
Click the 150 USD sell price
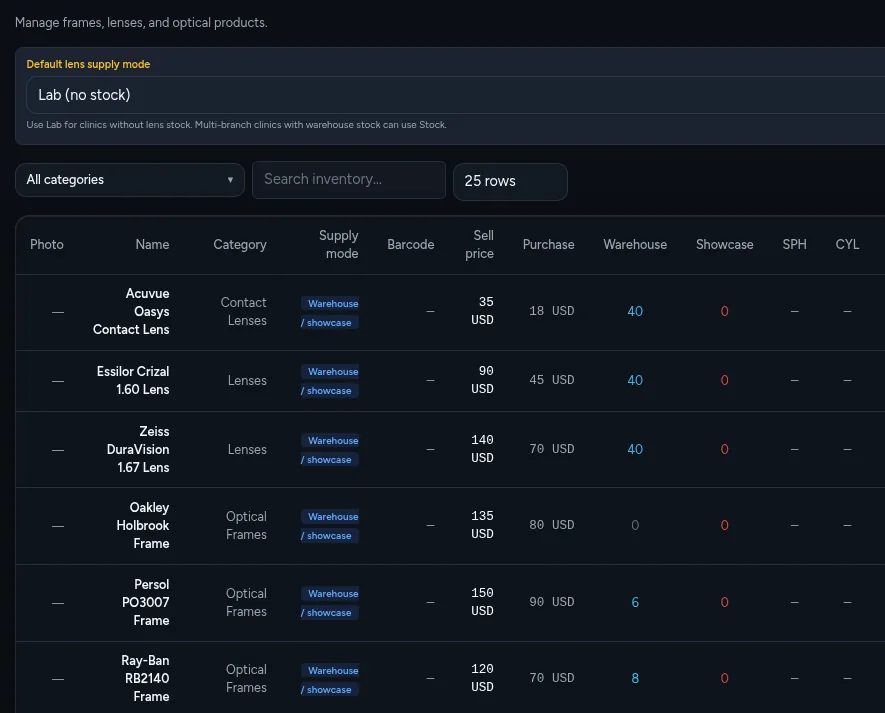483,602
